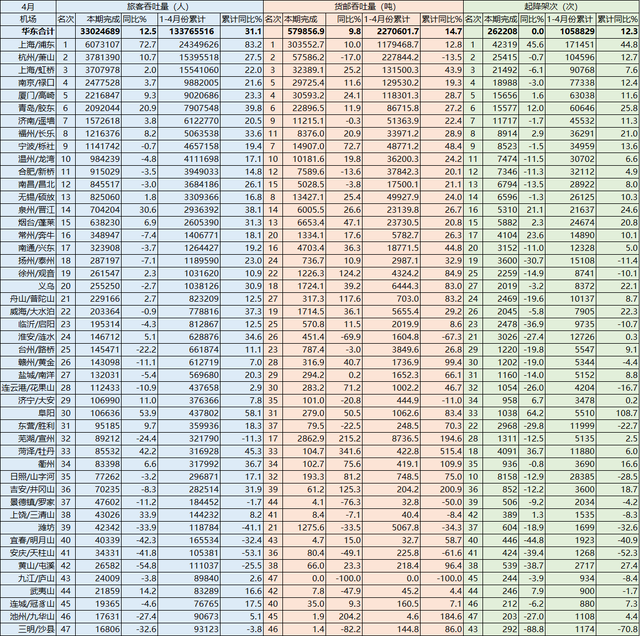This screenshot has height=636, width=640.
Task: Click the 华东合计 row label
Action: pyautogui.click(x=28, y=31)
